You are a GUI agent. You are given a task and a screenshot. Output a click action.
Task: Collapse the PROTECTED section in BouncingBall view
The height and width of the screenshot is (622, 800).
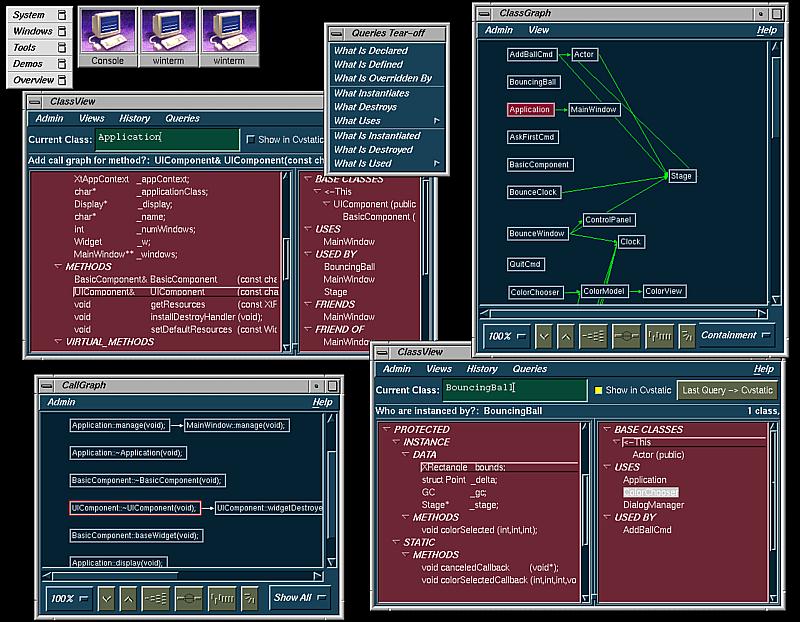click(x=386, y=429)
